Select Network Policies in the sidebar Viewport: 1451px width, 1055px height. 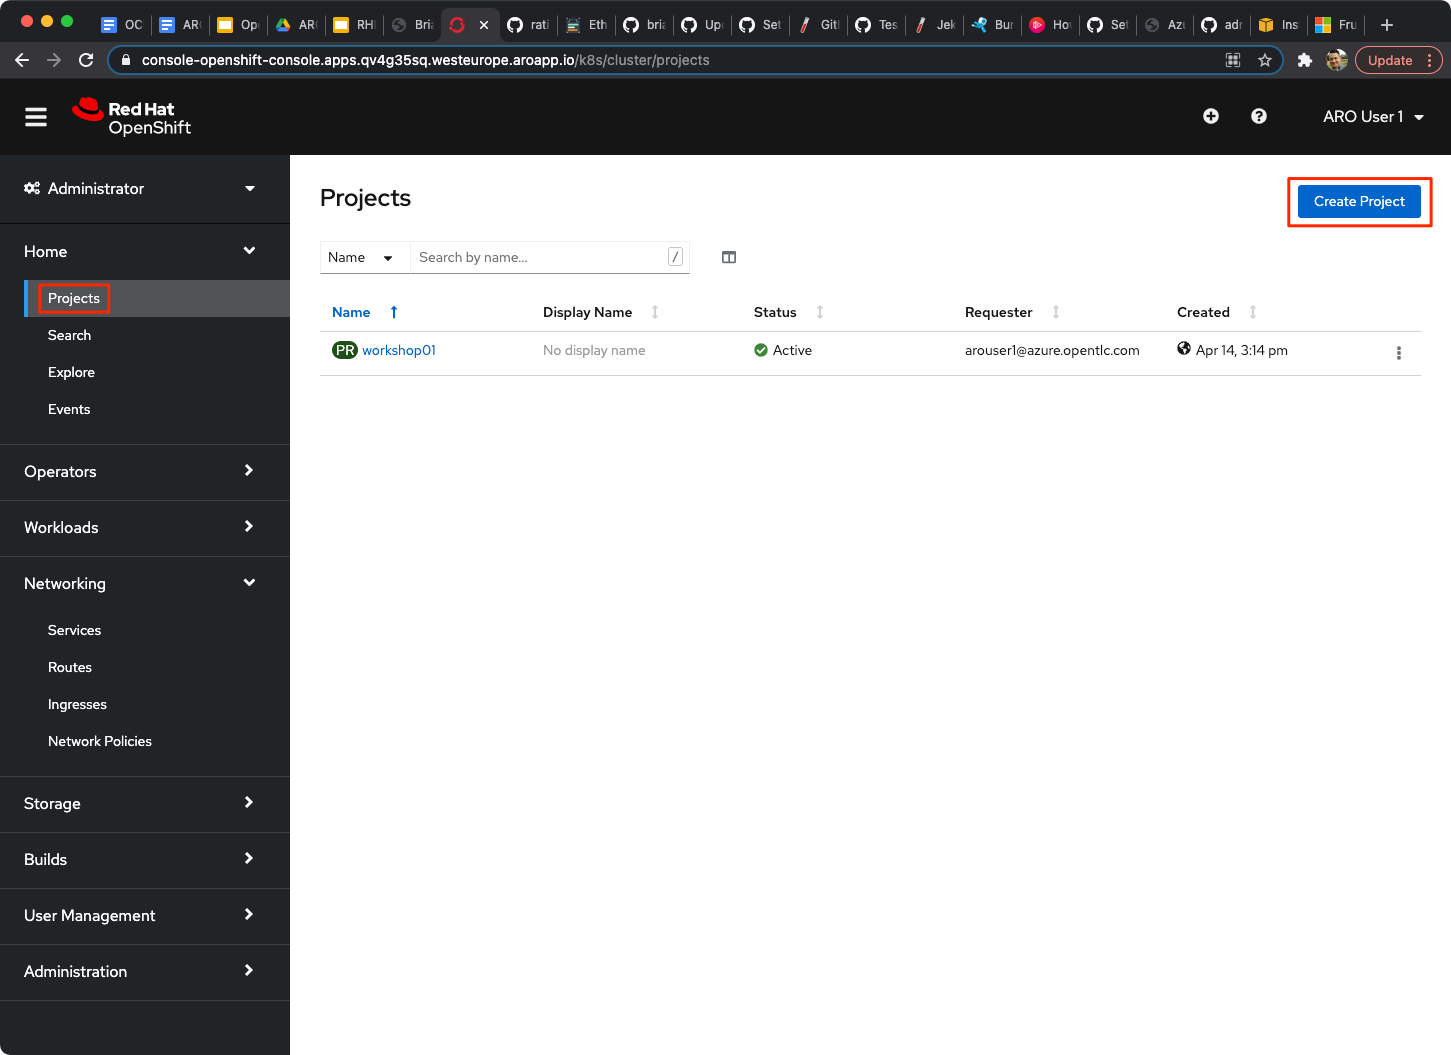click(100, 741)
